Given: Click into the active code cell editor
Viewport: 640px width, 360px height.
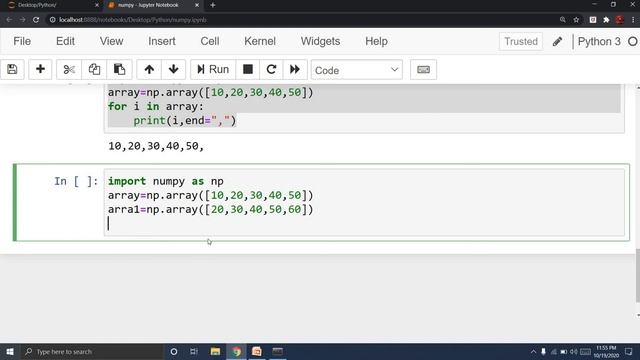Looking at the screenshot, I should (x=364, y=202).
